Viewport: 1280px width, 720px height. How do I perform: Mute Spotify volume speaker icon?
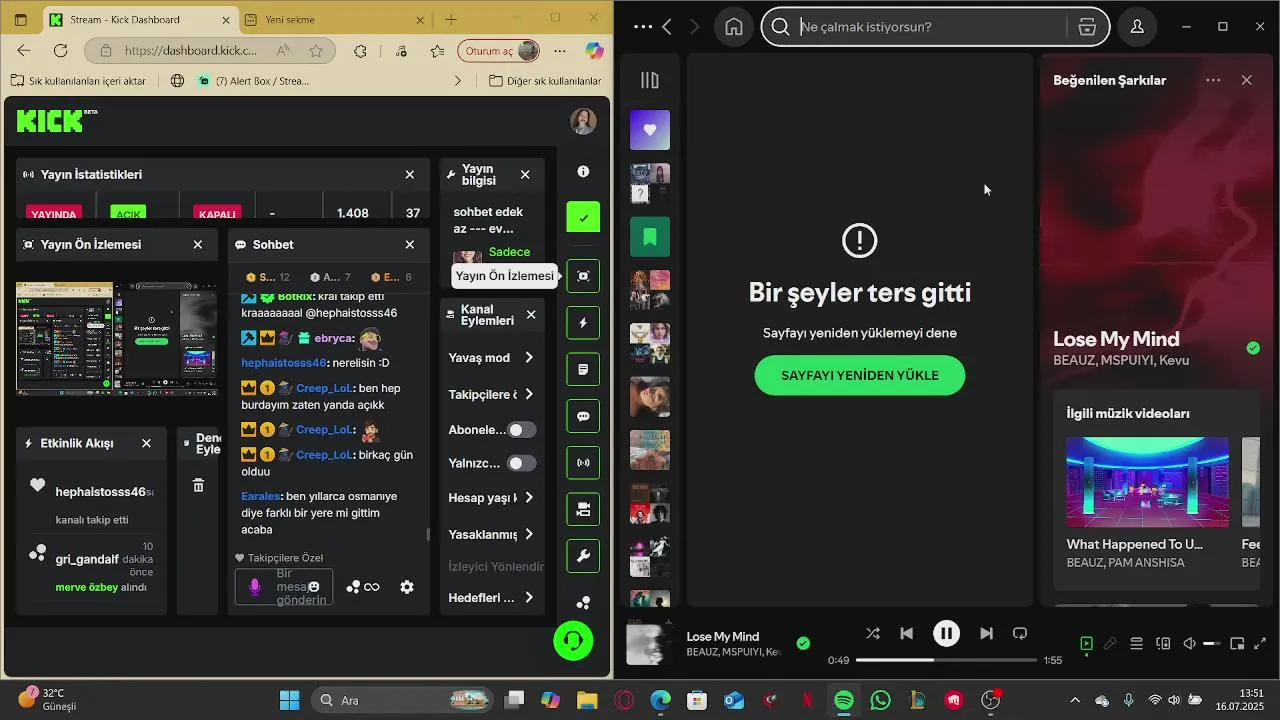pyautogui.click(x=1190, y=644)
